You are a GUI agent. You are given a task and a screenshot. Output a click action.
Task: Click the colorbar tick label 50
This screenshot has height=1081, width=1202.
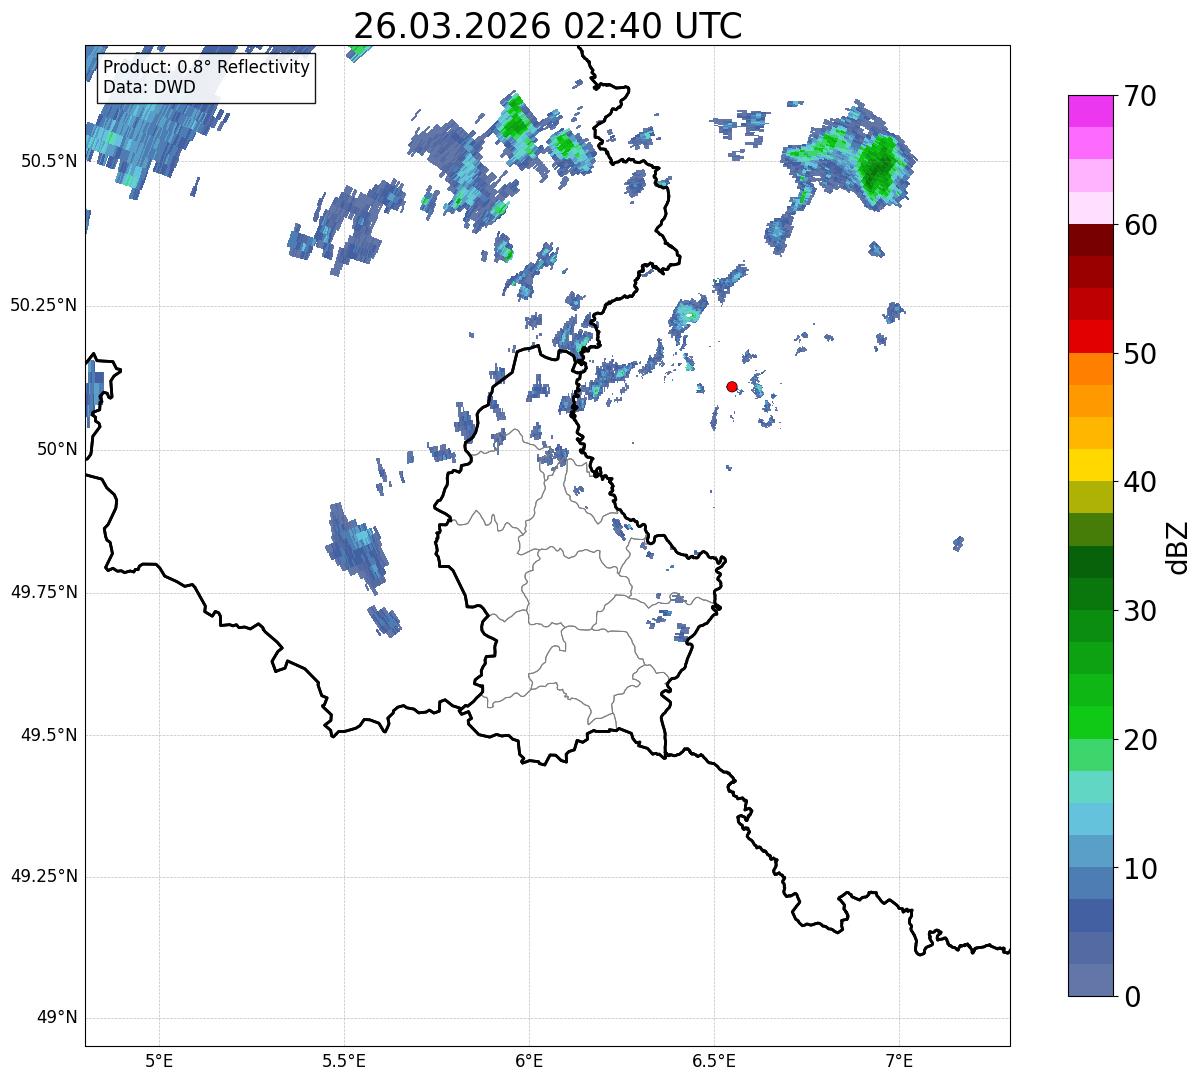(1139, 354)
